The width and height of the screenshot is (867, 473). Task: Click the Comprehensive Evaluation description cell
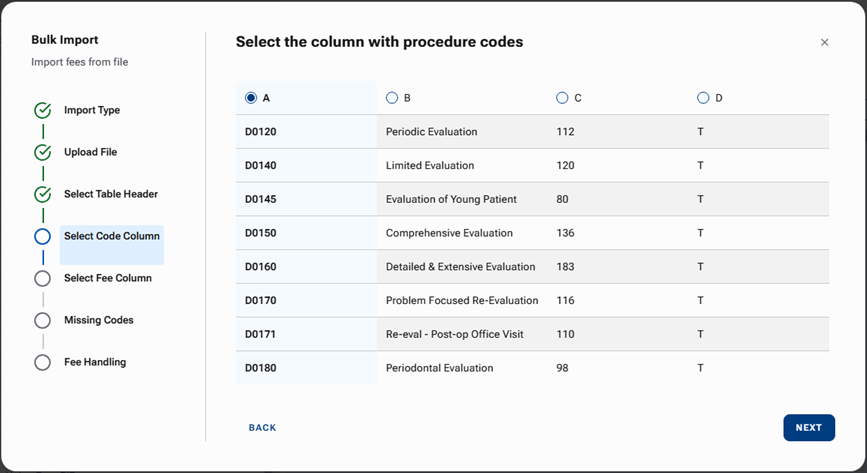[449, 233]
